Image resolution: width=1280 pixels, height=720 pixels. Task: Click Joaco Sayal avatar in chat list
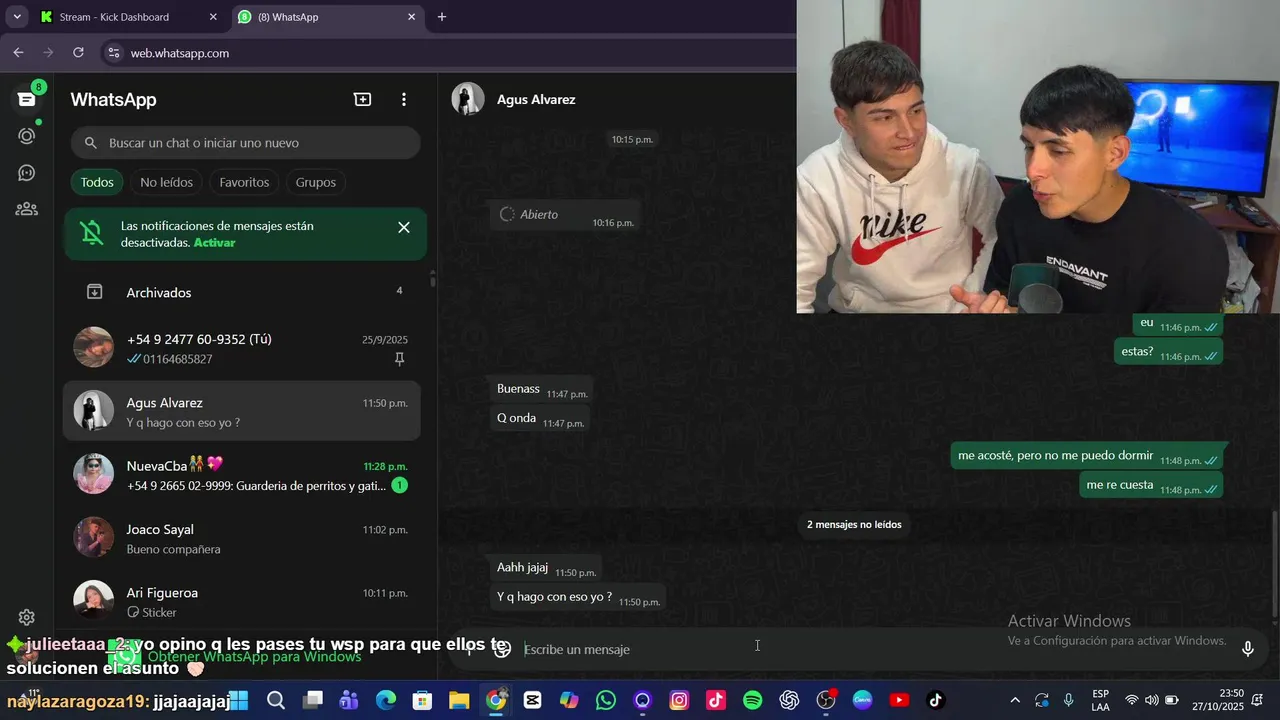(x=94, y=538)
